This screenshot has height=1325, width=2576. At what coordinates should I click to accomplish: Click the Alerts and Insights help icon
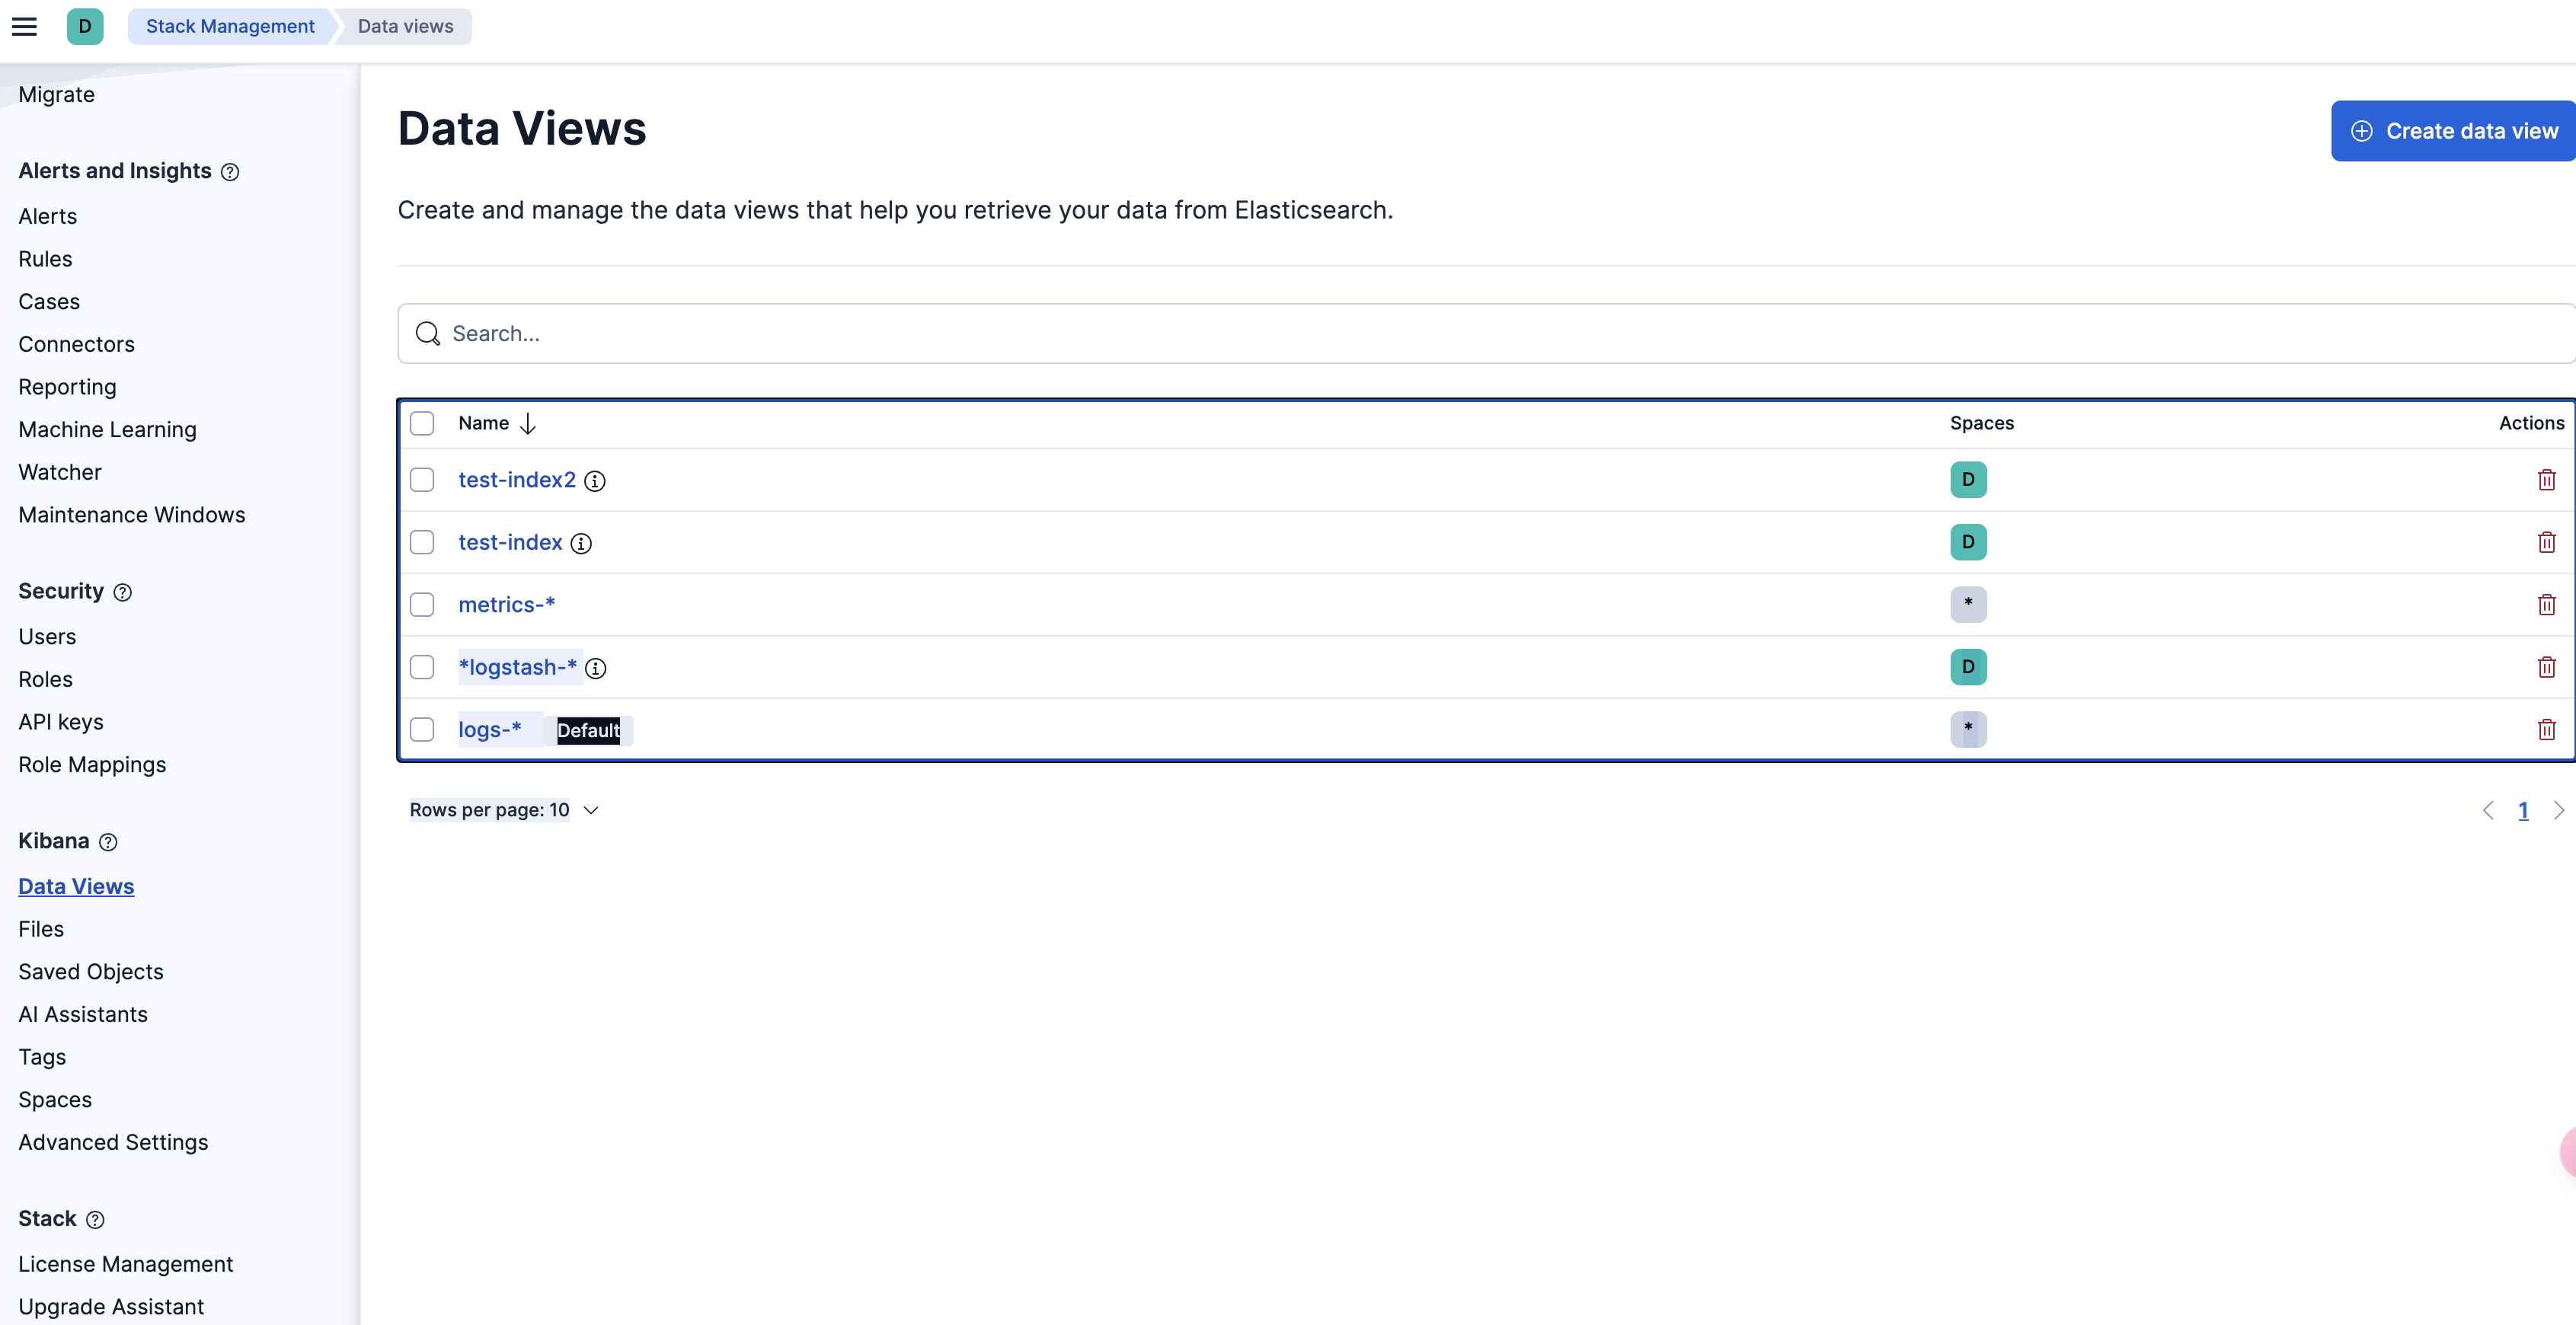pyautogui.click(x=230, y=172)
